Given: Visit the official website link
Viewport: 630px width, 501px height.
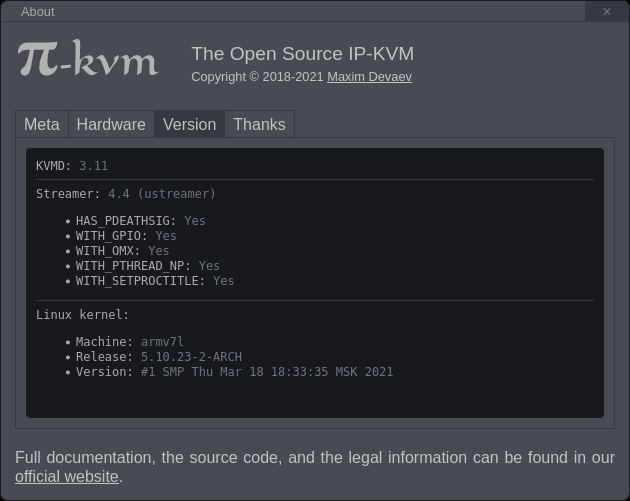Looking at the screenshot, I should tap(67, 476).
